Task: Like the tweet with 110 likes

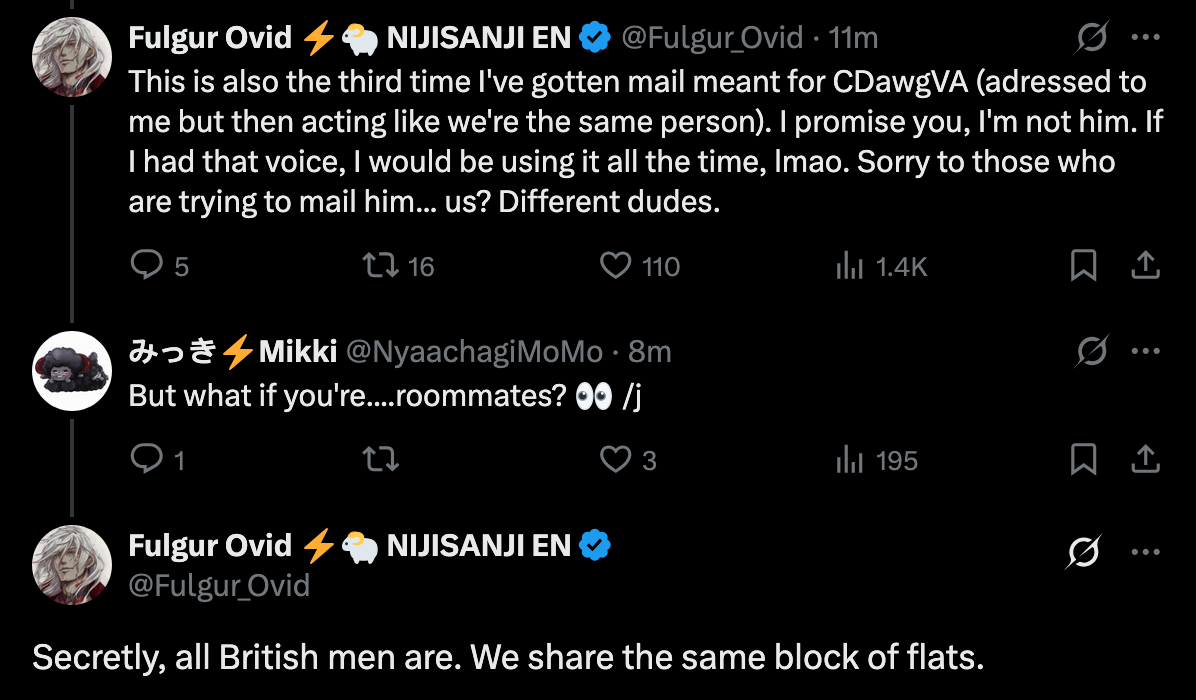Action: (616, 265)
